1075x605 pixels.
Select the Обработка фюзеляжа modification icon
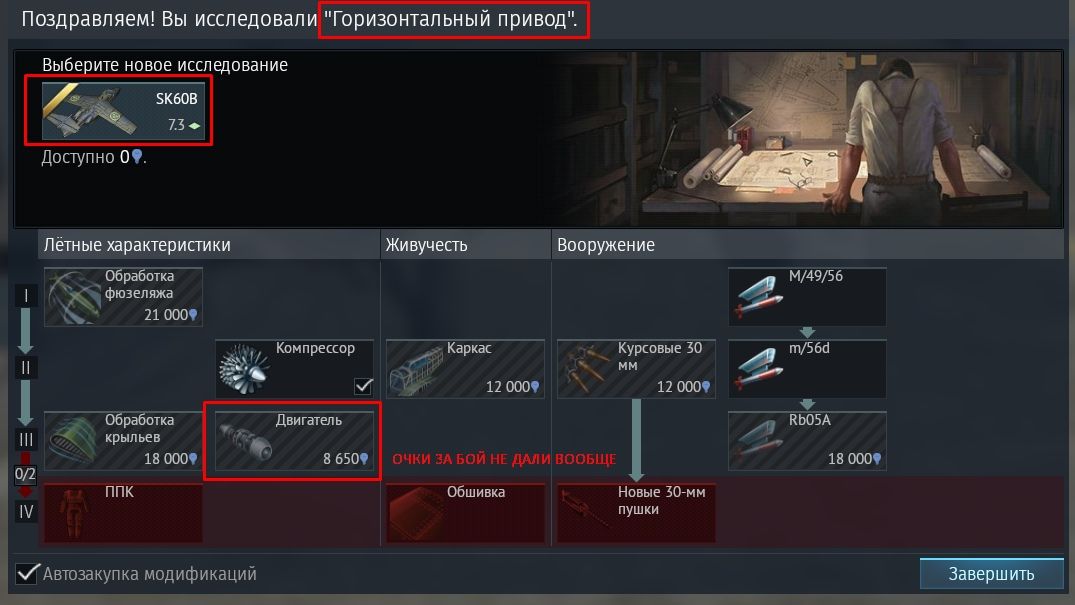click(x=74, y=297)
